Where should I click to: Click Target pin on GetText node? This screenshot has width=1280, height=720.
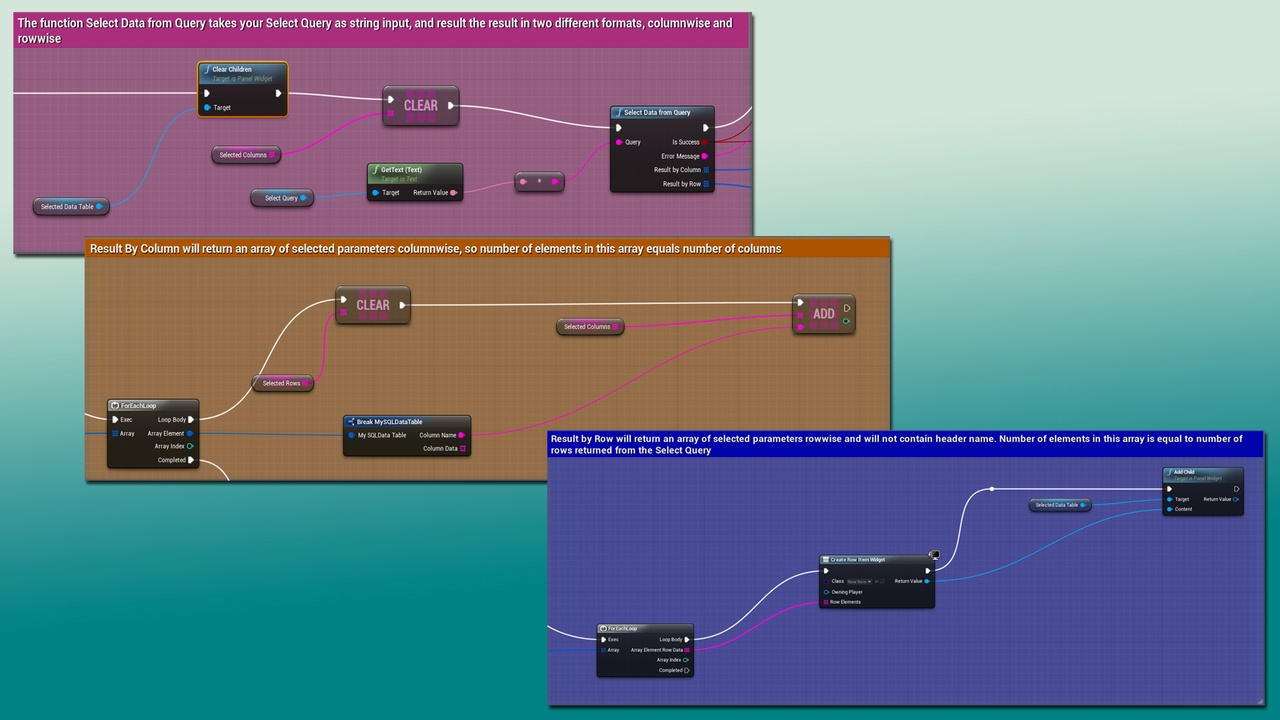pyautogui.click(x=375, y=192)
